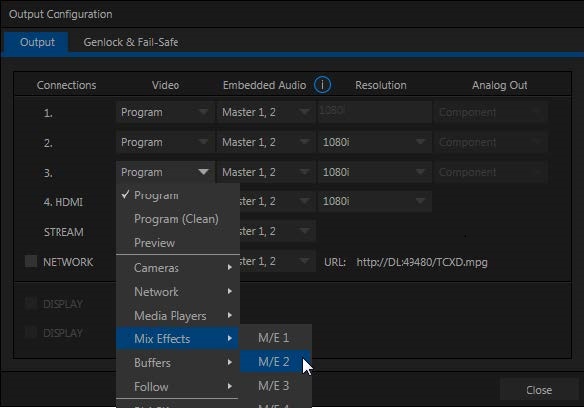Screen dimensions: 584x408
Task: Select M/E 3 in the submenu
Action: point(275,385)
